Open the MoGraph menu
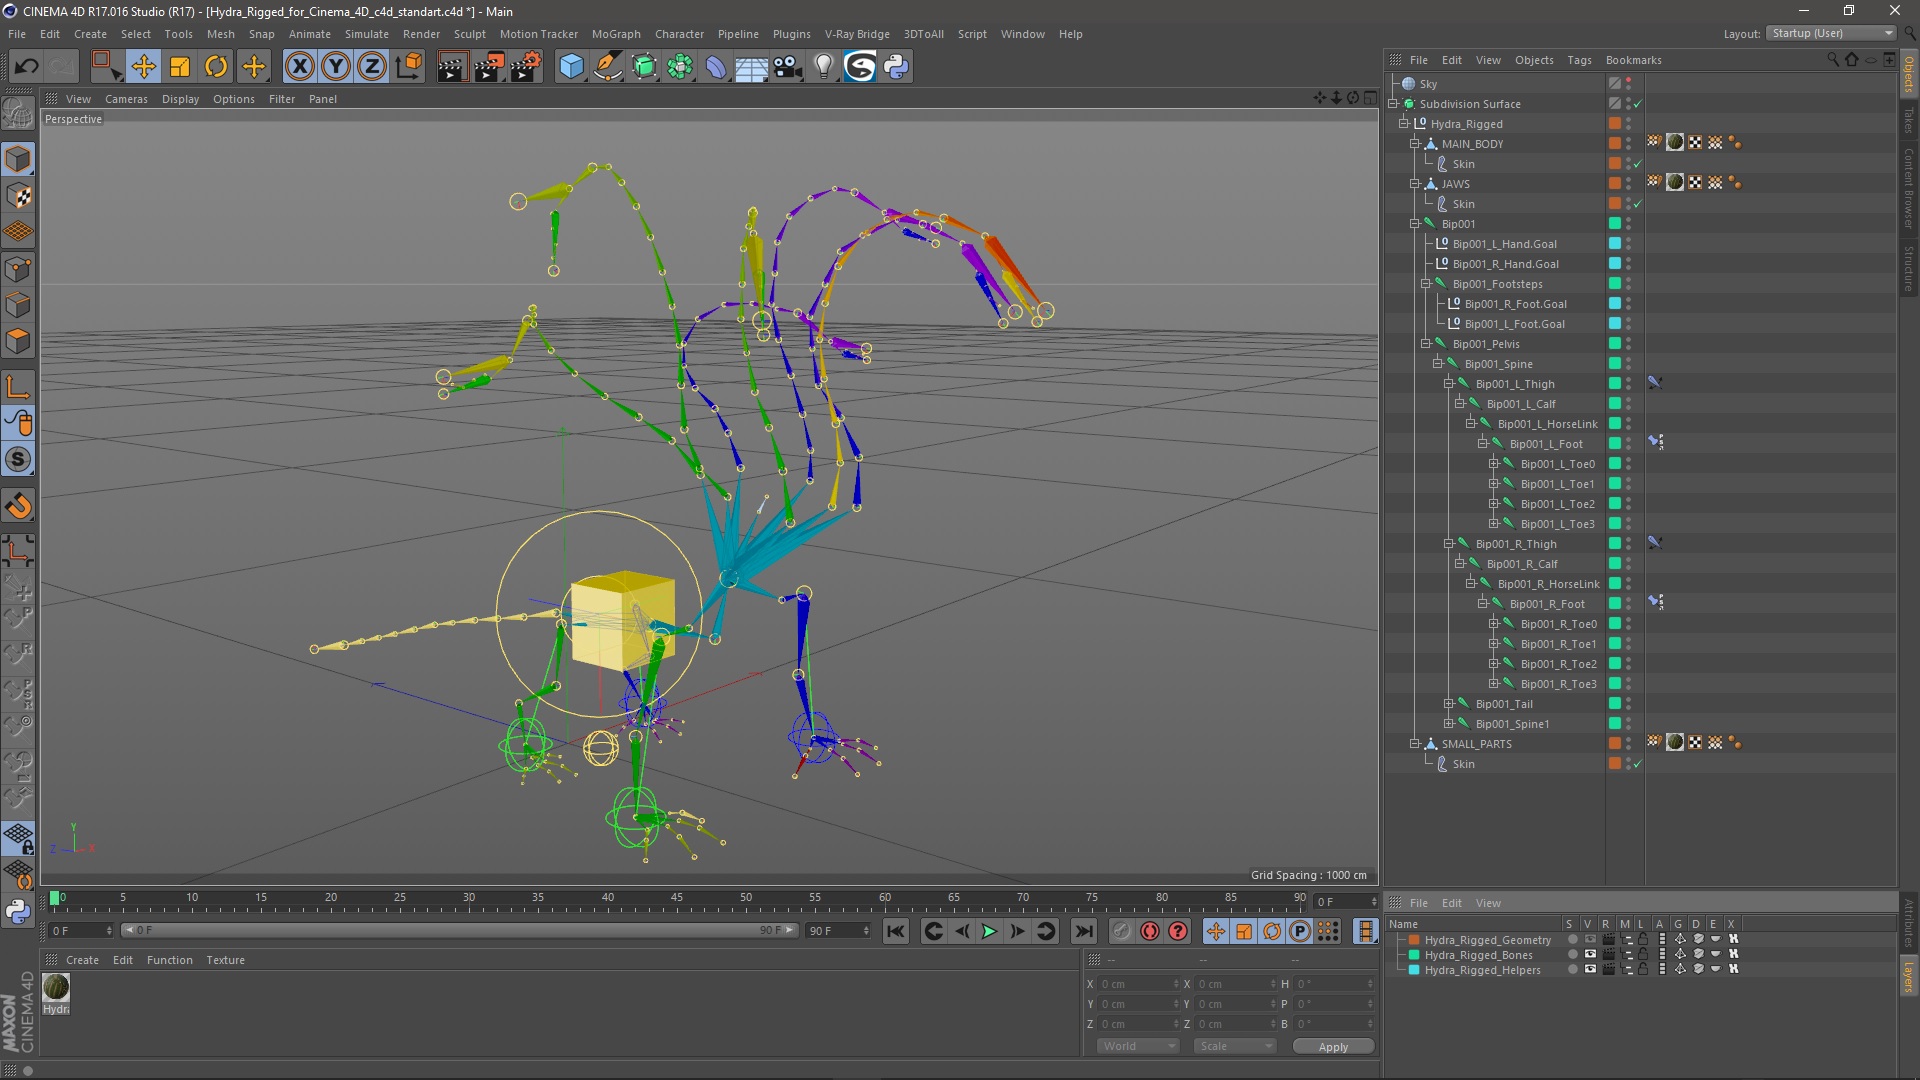1920x1080 pixels. pos(616,34)
